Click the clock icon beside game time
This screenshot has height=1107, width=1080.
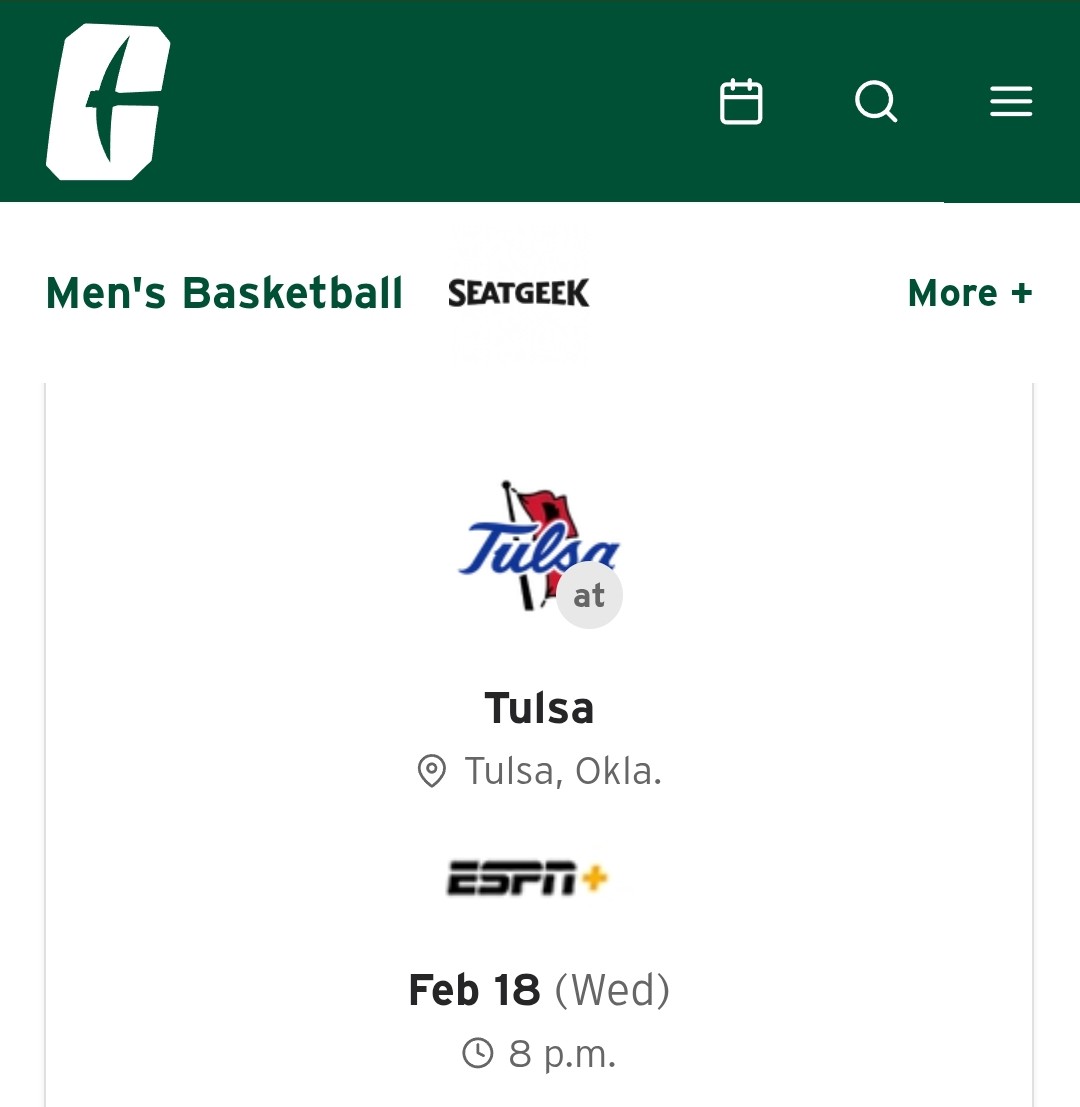point(478,1053)
